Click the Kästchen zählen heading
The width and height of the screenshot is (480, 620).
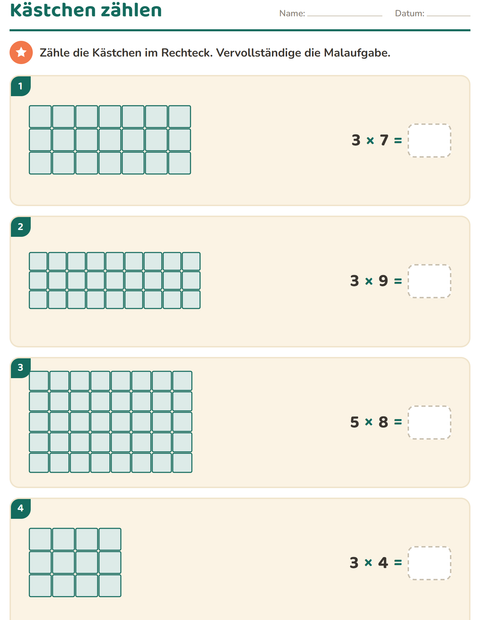pos(86,10)
